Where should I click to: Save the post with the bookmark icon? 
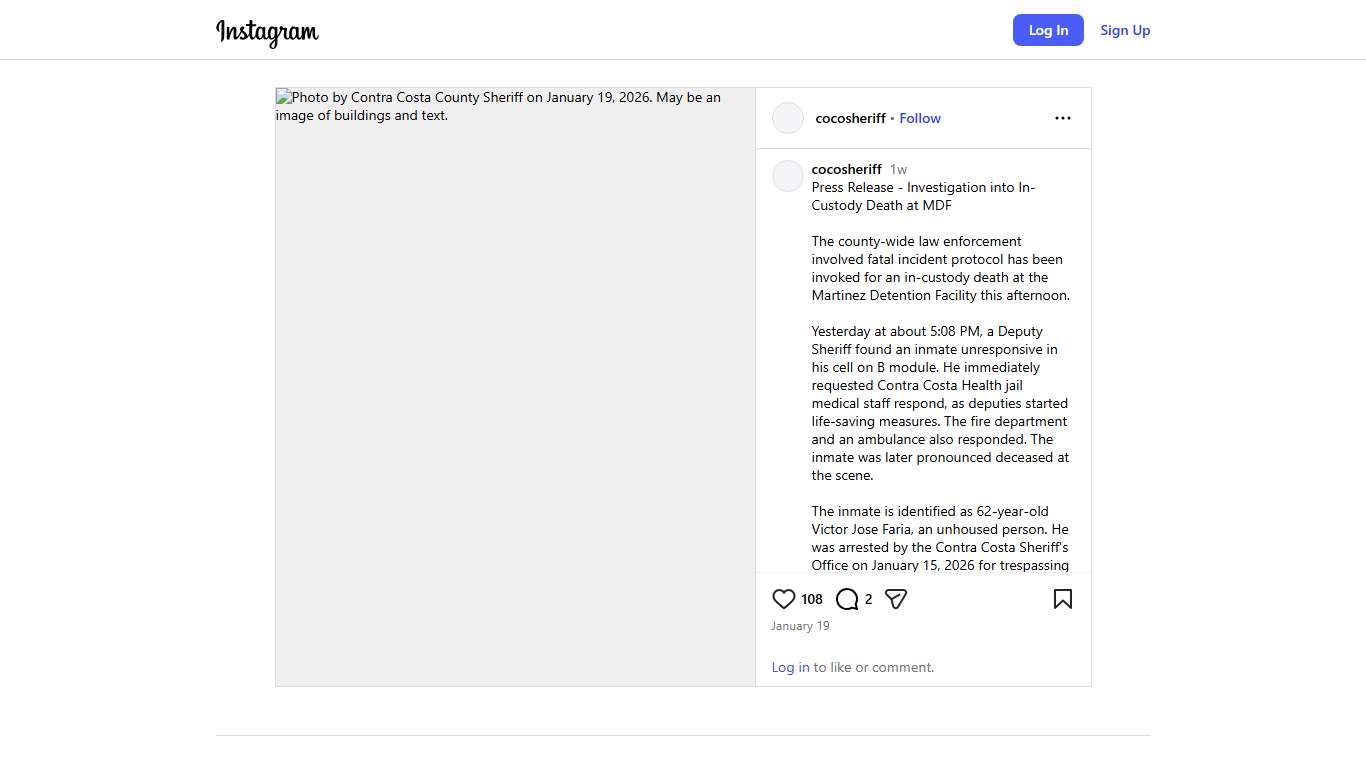1062,599
